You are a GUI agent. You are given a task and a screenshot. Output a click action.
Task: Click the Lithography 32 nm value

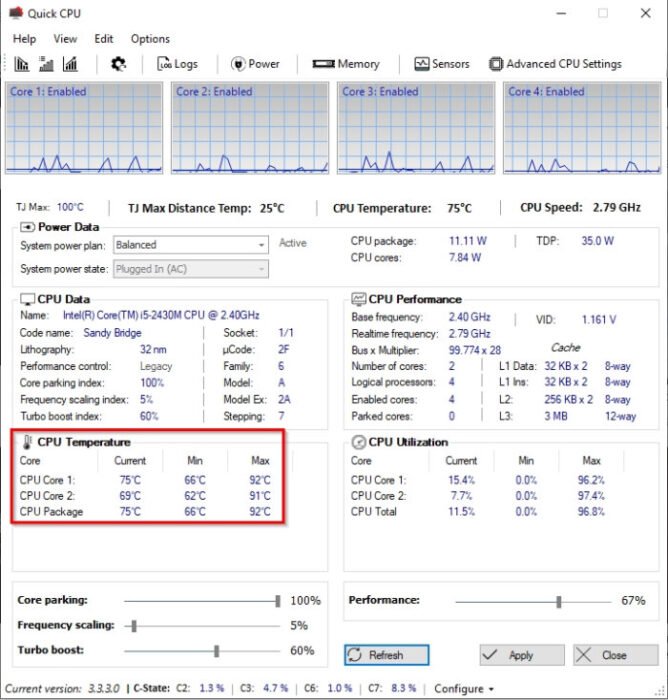[153, 350]
